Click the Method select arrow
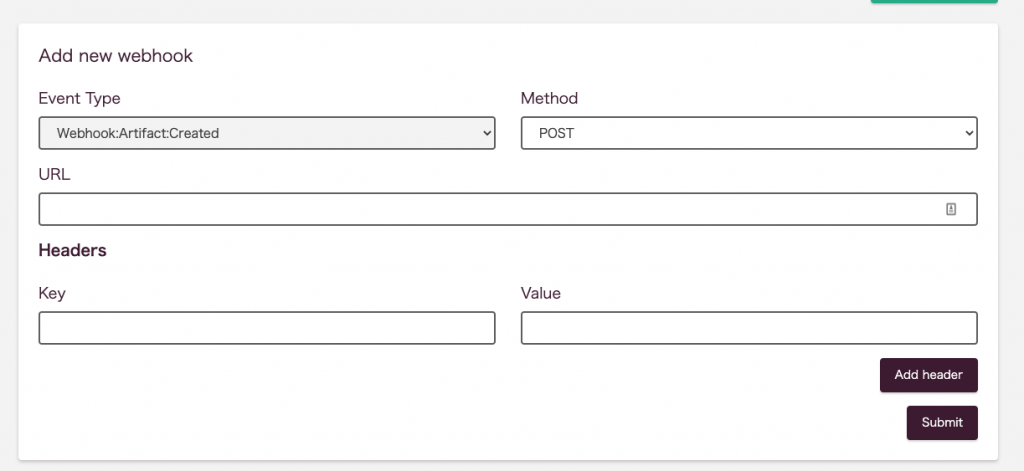 (x=968, y=133)
